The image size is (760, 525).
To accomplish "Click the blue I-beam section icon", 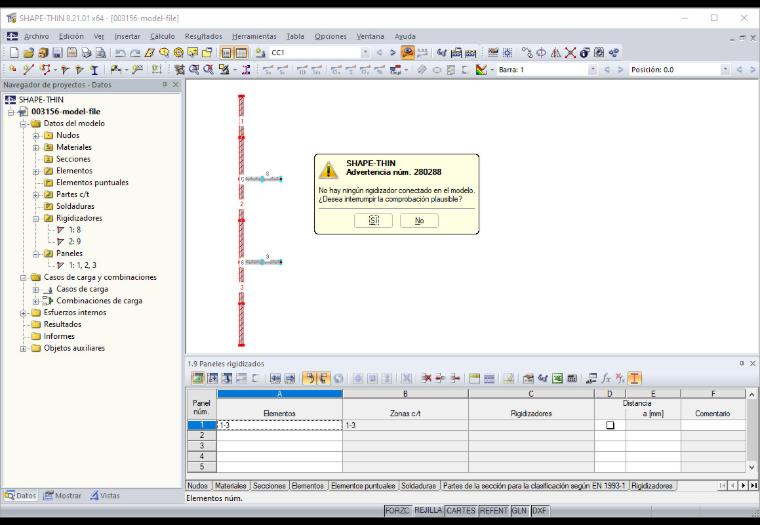I will click(95, 70).
